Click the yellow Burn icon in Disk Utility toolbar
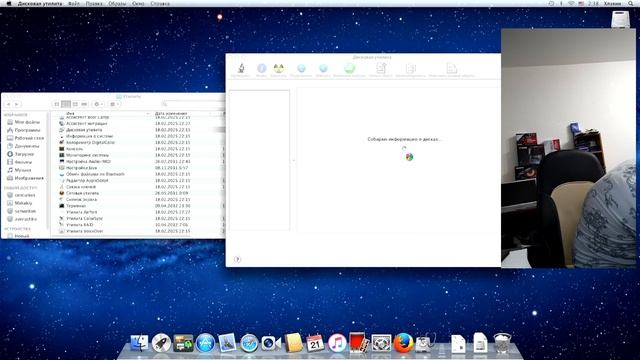Screen dimensions: 640x360 [x=278, y=68]
